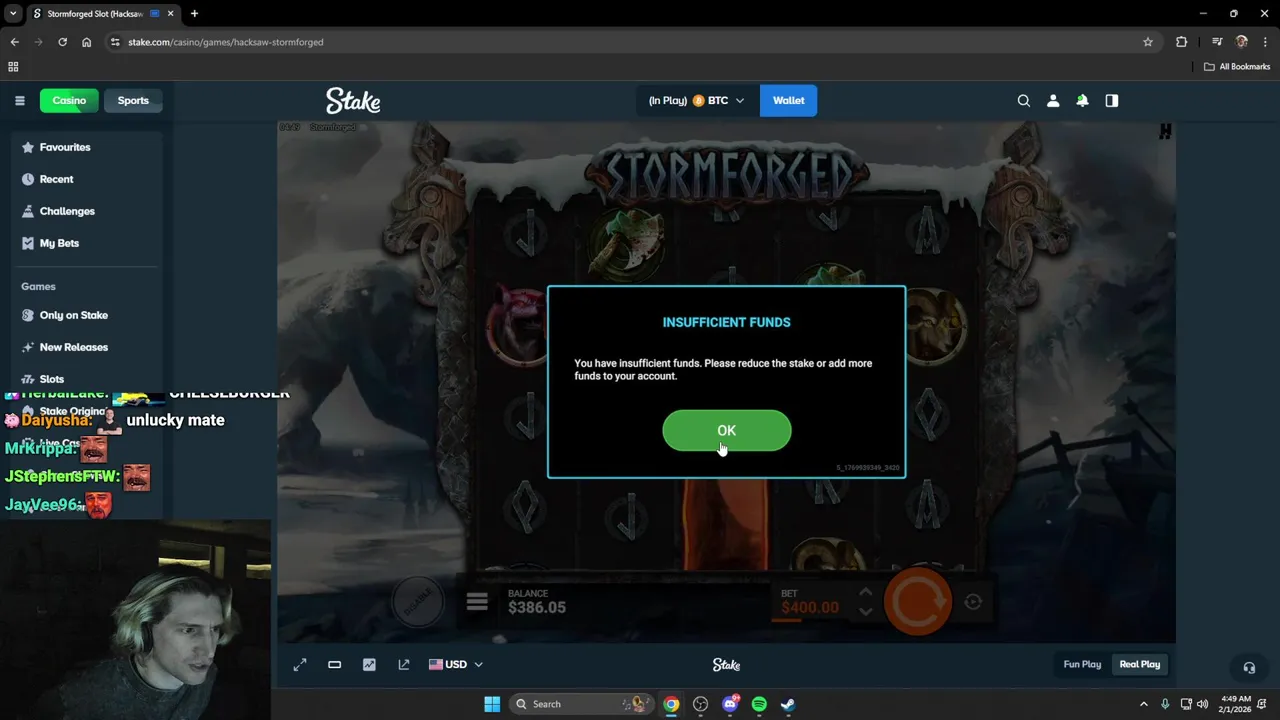The width and height of the screenshot is (1280, 720).
Task: Open the taskbar volume control
Action: tap(1202, 704)
